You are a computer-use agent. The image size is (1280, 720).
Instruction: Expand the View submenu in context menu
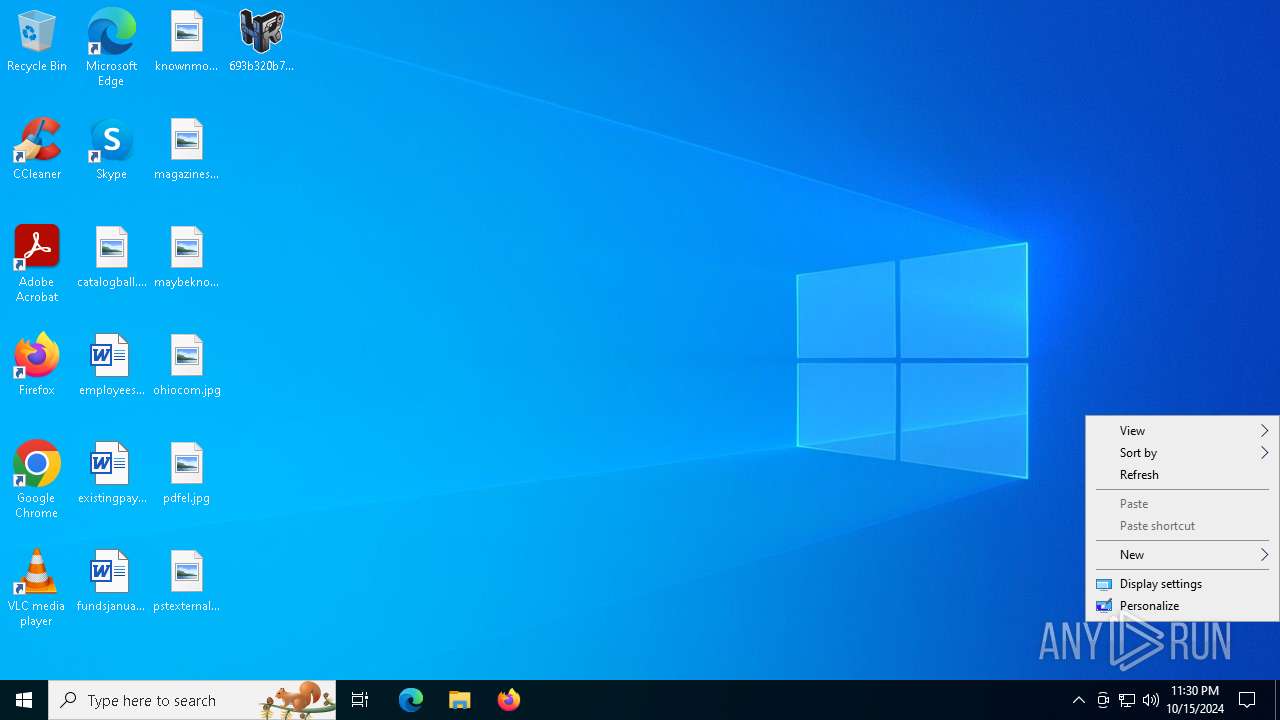tap(1182, 431)
